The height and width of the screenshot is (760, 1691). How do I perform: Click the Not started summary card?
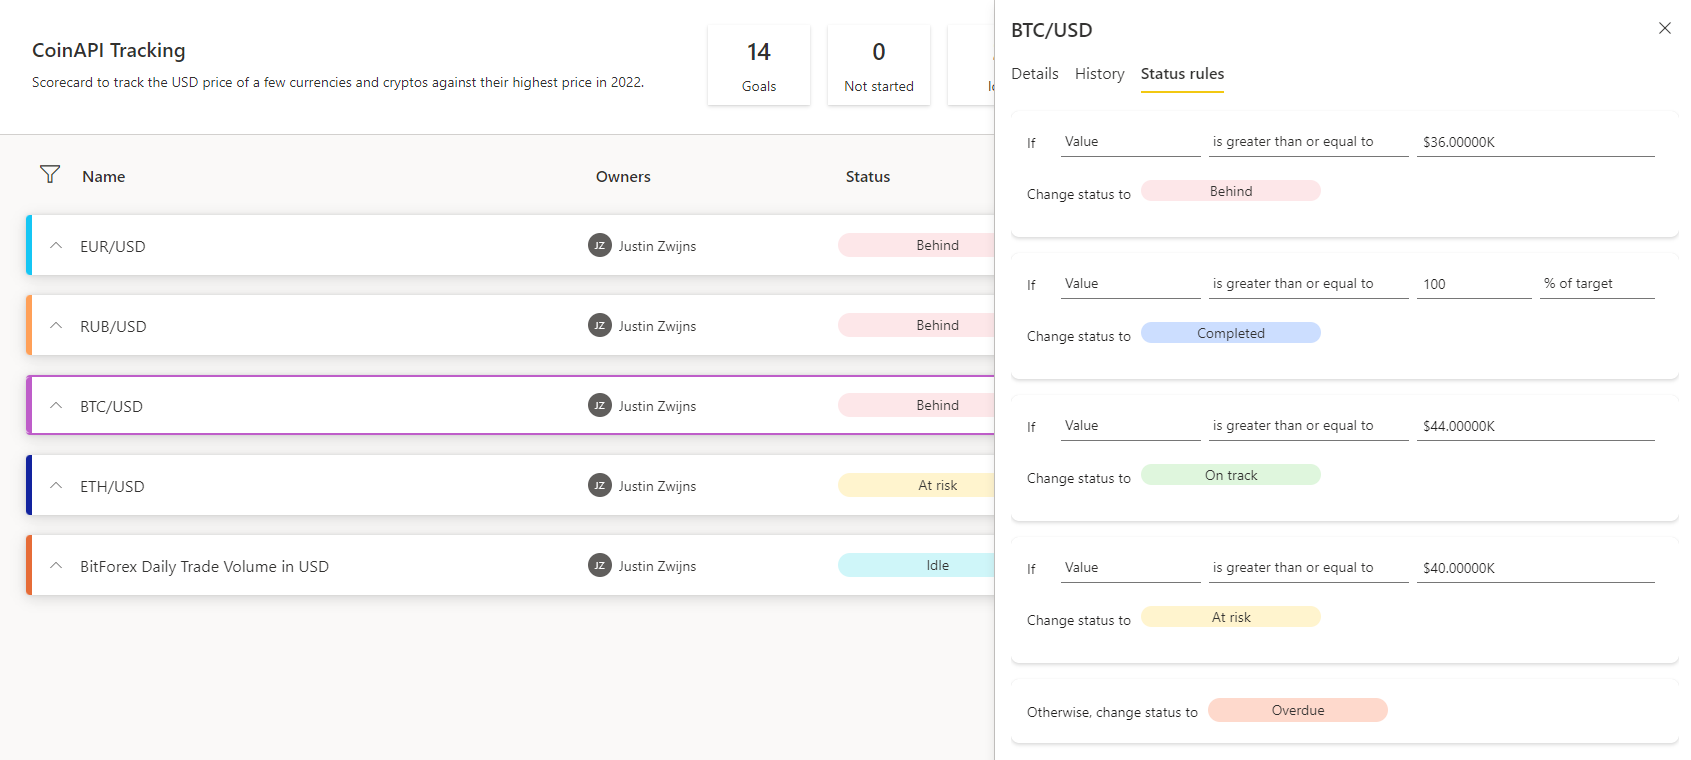tap(878, 65)
